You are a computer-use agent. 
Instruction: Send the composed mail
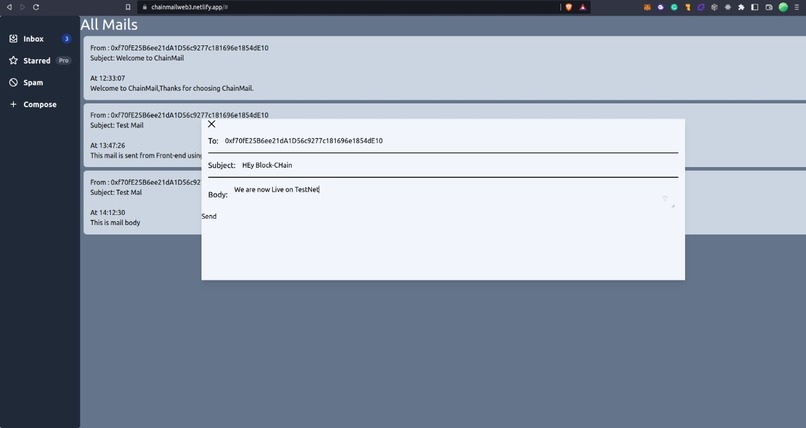point(209,216)
